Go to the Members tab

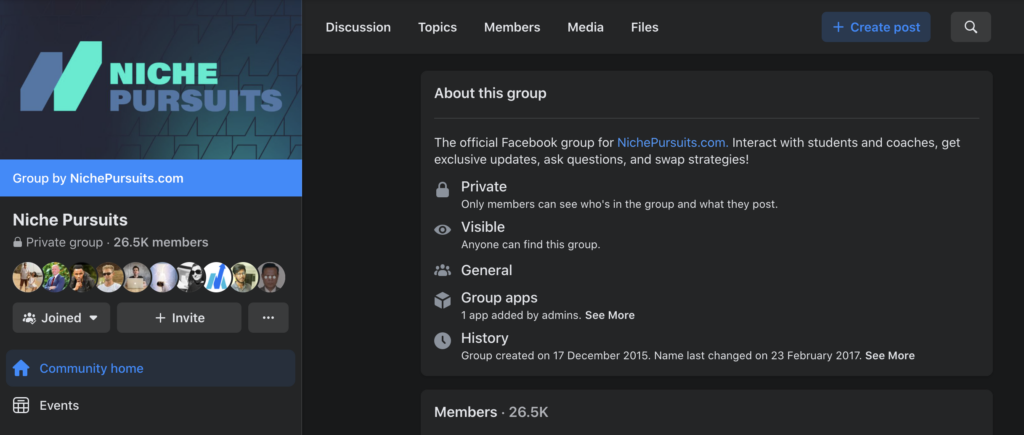pyautogui.click(x=512, y=27)
